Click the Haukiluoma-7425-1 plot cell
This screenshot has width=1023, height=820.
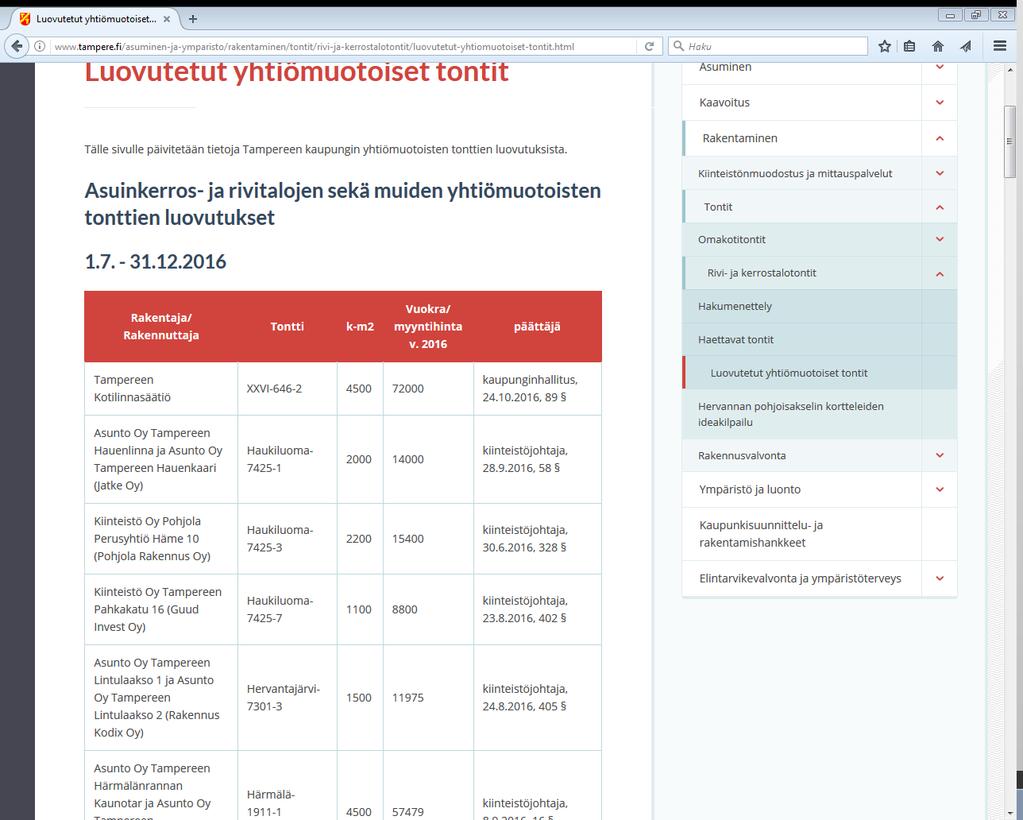[287, 459]
